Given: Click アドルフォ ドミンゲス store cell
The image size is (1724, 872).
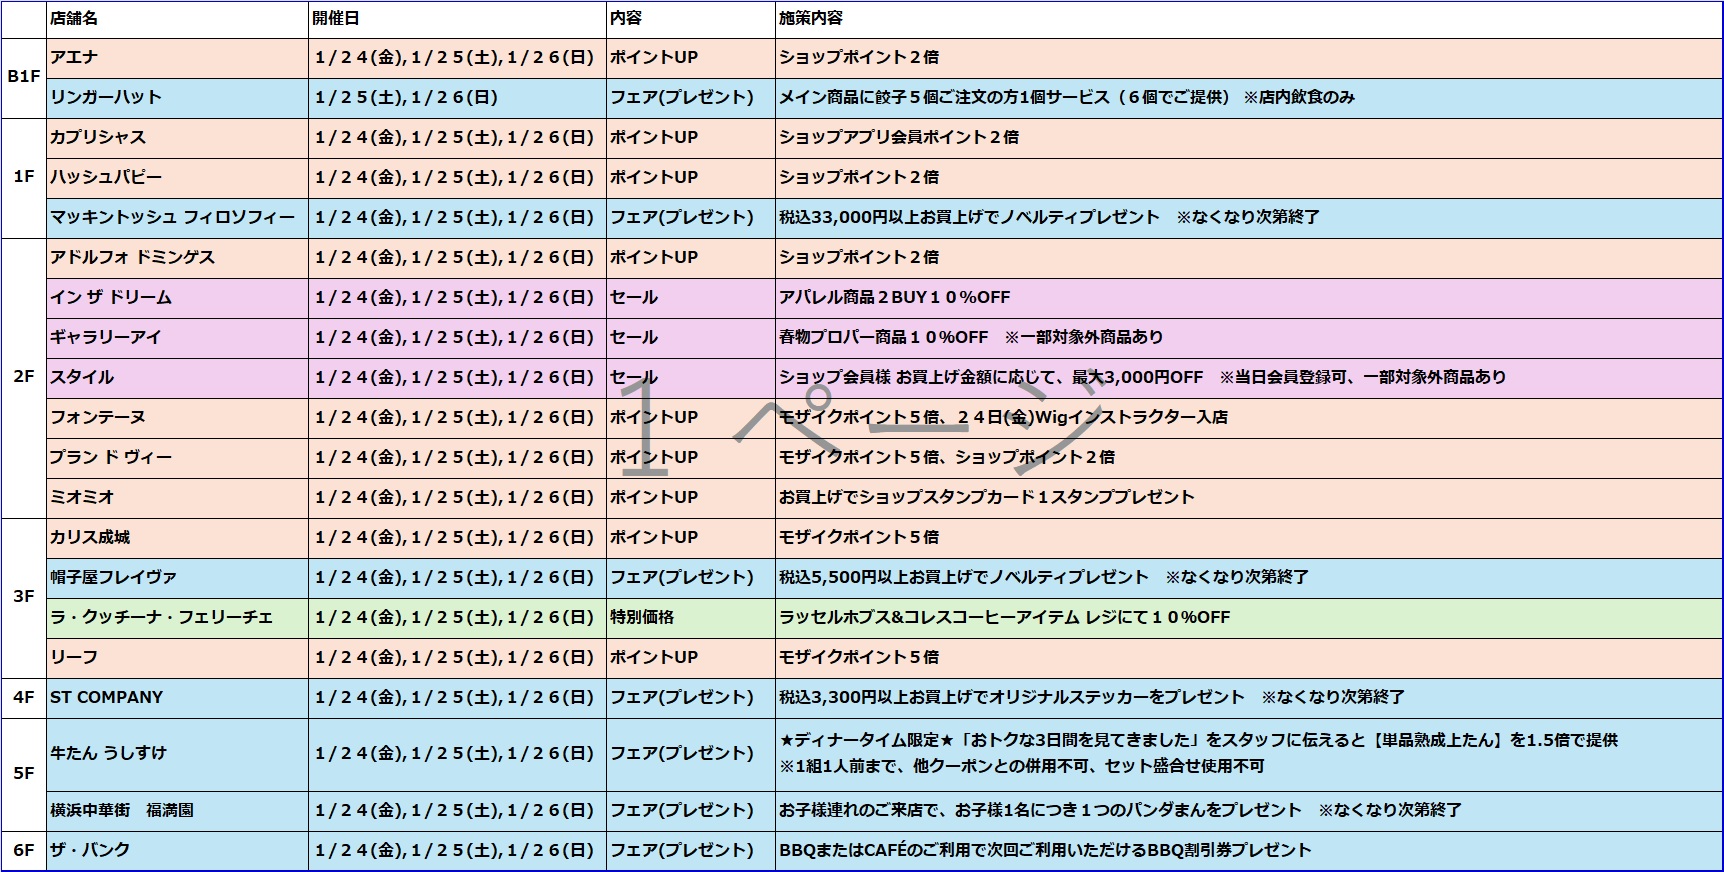Looking at the screenshot, I should 177,258.
